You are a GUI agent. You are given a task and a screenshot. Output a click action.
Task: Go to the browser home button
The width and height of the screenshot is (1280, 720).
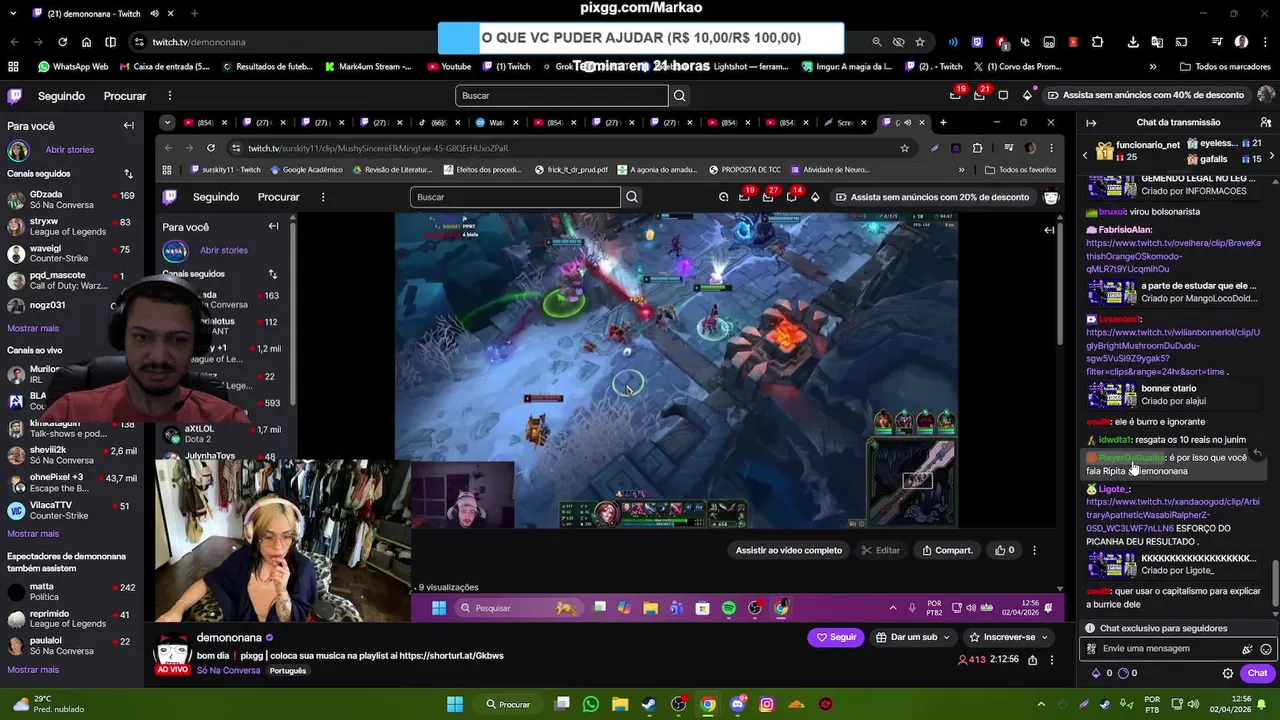(x=86, y=42)
